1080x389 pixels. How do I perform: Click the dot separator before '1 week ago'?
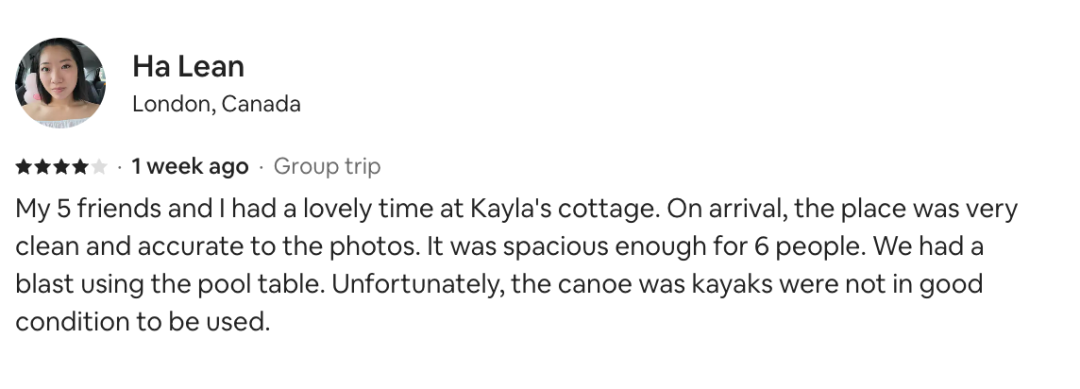[x=120, y=167]
